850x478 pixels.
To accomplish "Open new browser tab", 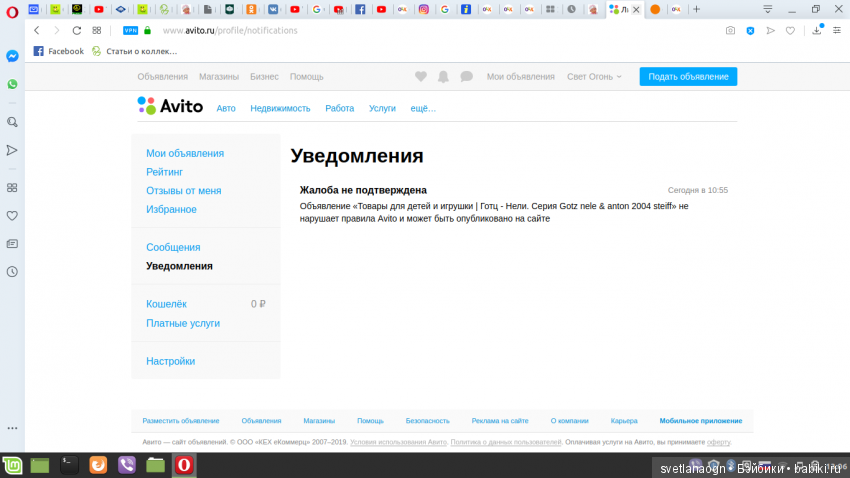I will pyautogui.click(x=697, y=9).
